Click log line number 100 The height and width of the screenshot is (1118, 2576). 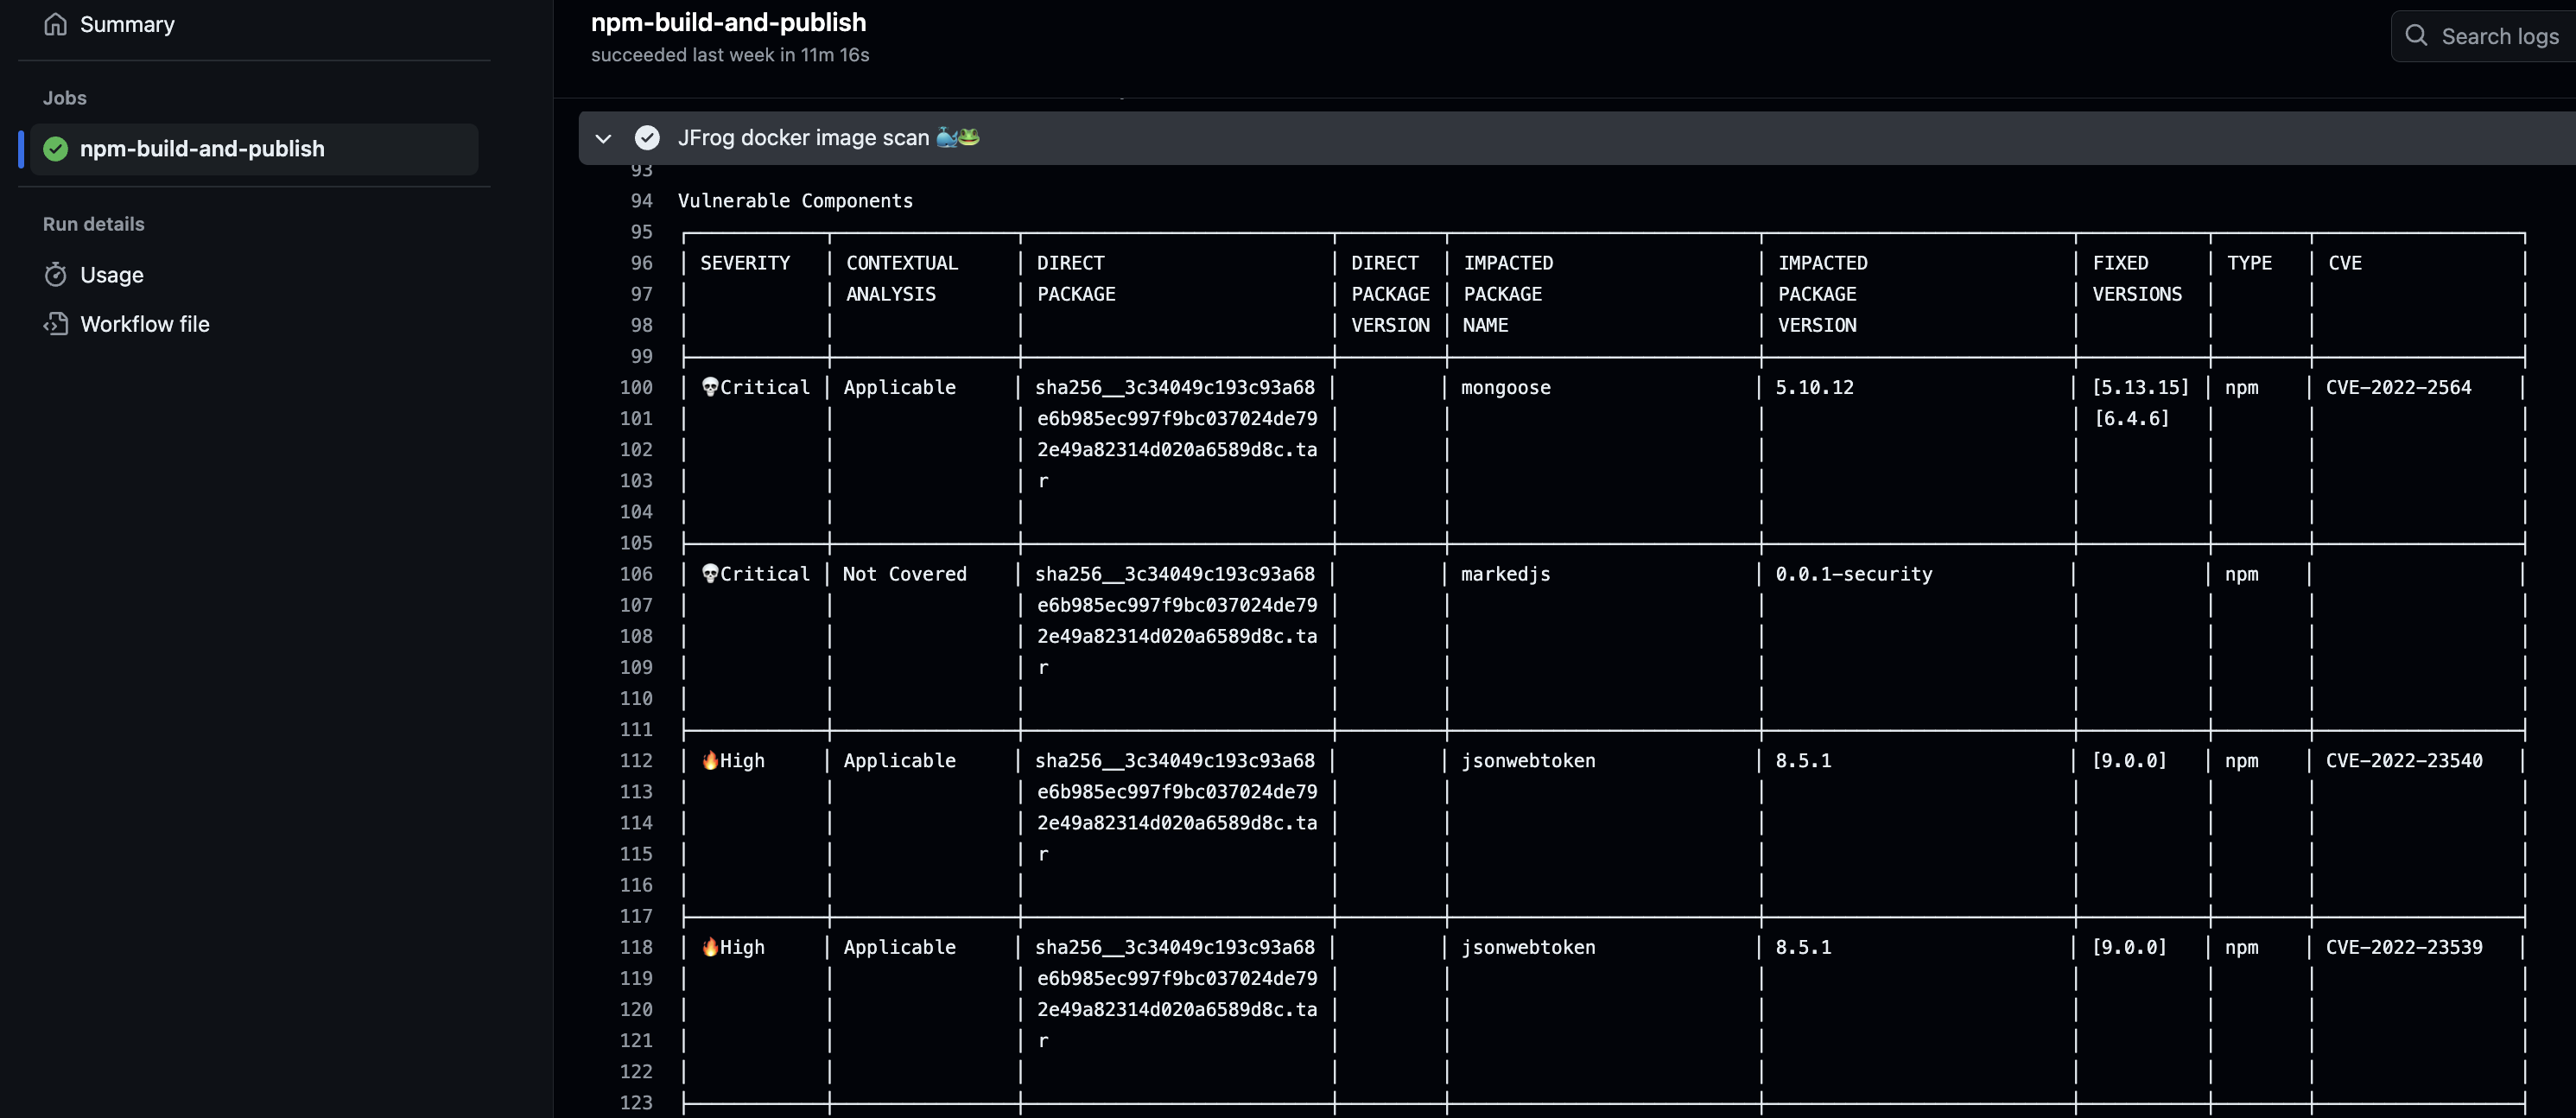(x=636, y=387)
